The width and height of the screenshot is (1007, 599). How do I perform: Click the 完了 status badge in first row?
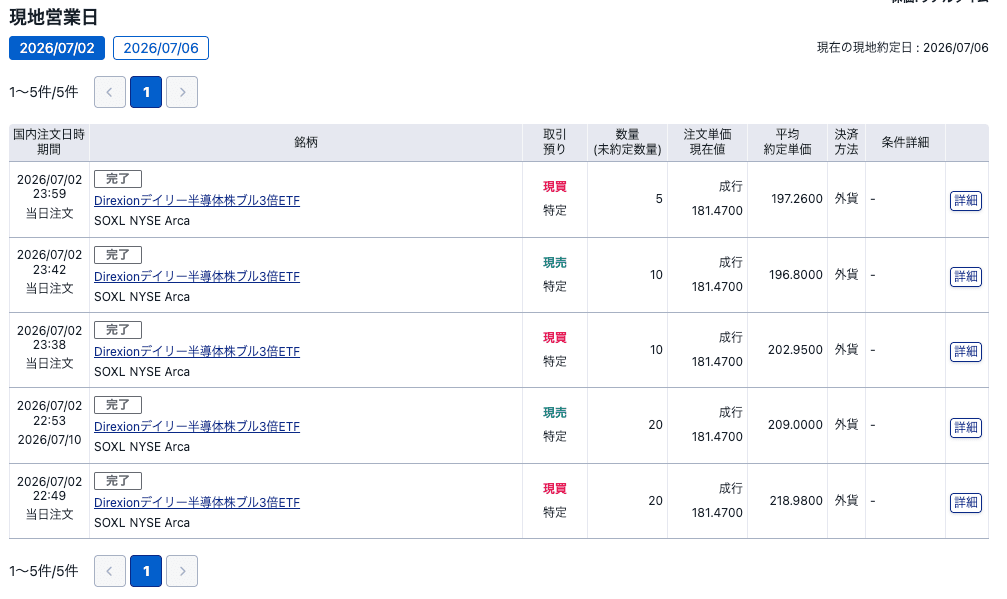pos(118,179)
